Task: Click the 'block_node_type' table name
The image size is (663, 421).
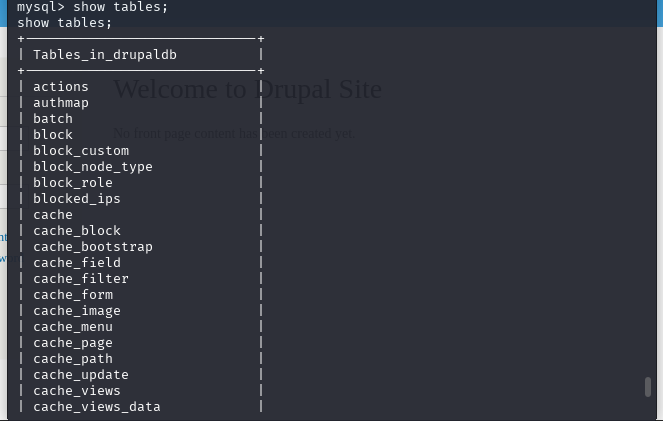Action: [x=93, y=167]
